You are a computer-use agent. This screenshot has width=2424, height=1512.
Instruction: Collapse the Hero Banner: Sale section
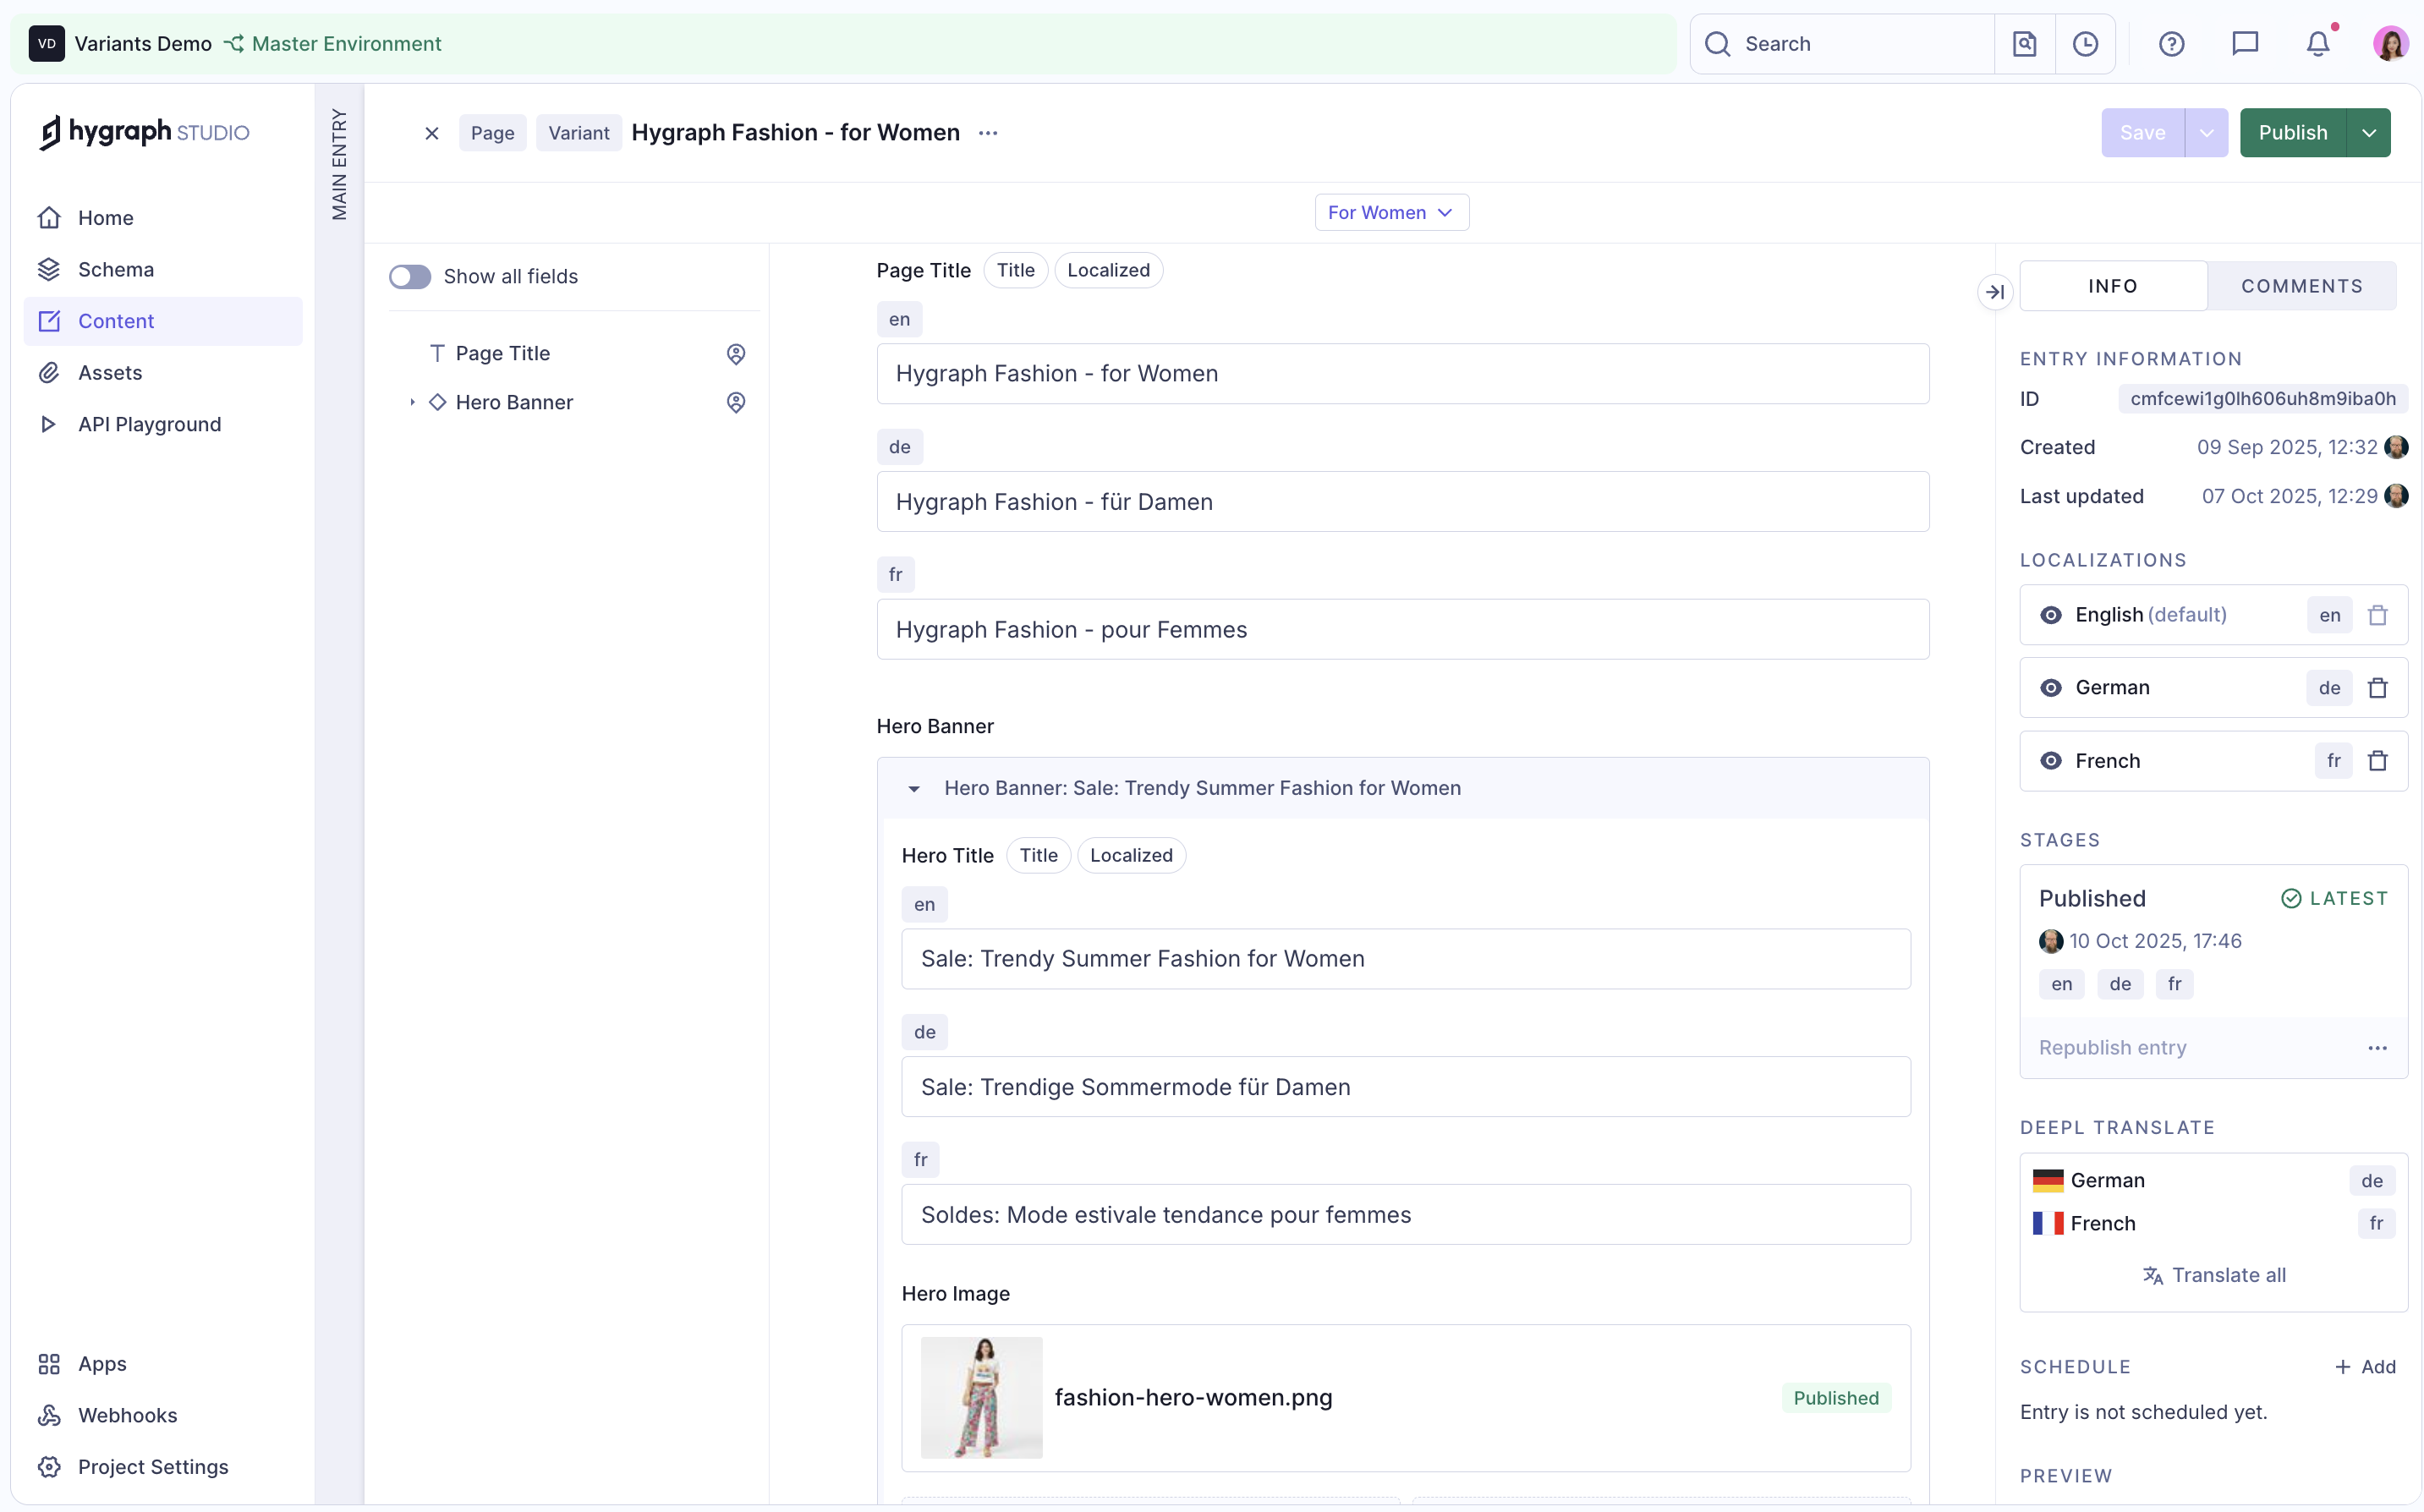[913, 788]
